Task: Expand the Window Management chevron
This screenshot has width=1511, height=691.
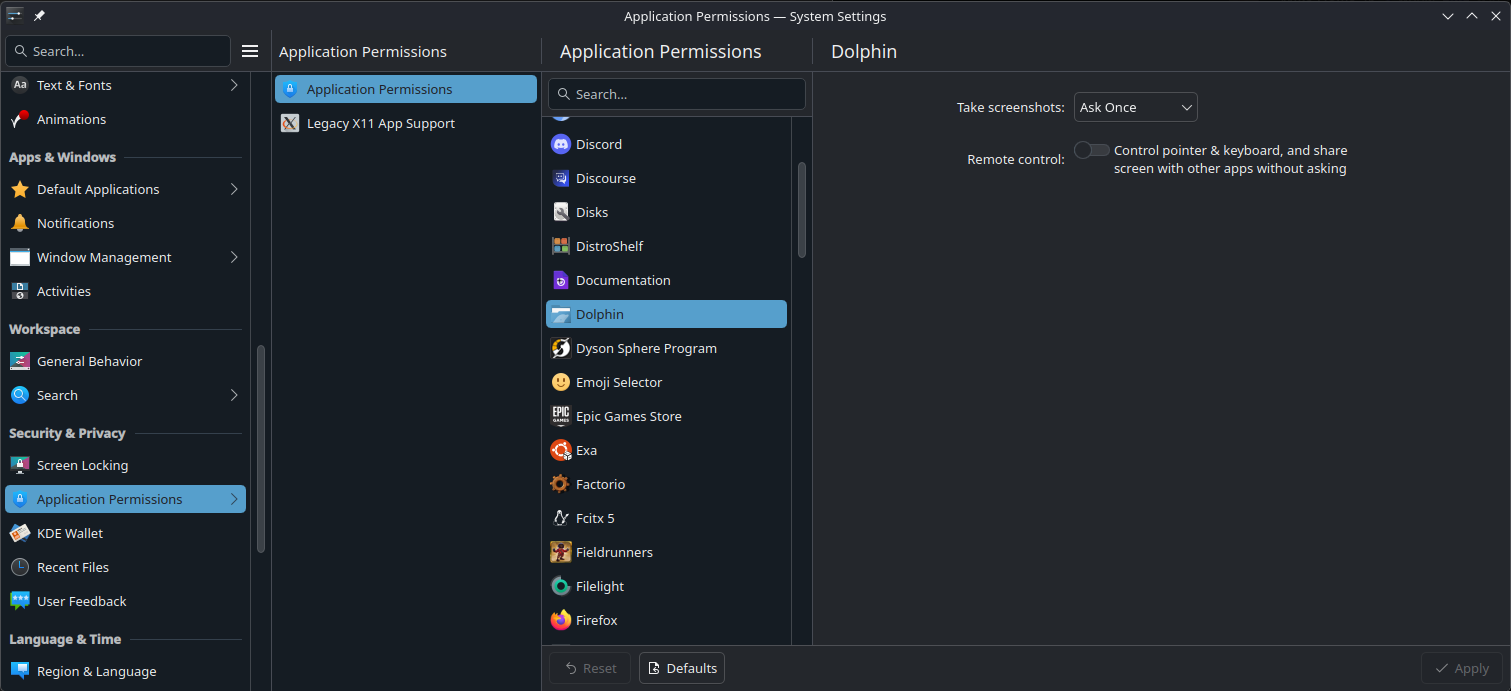Action: point(234,257)
